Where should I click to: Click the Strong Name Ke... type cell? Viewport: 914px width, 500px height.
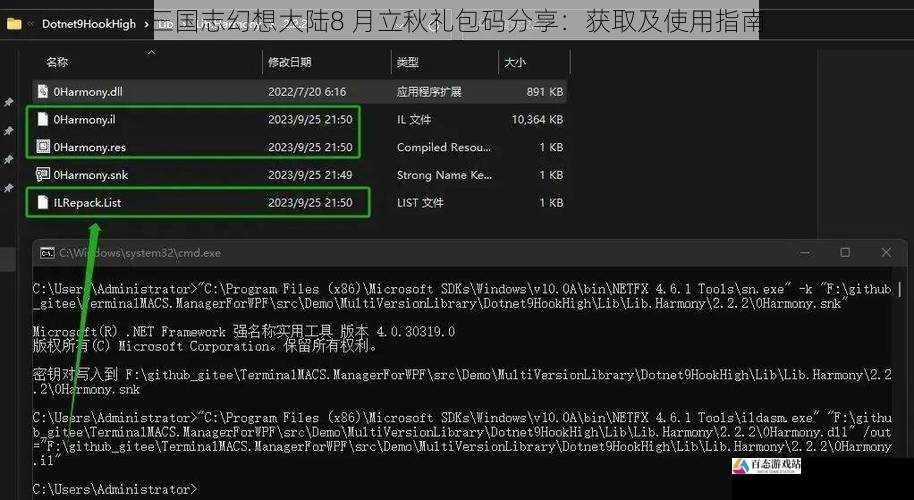click(x=444, y=175)
